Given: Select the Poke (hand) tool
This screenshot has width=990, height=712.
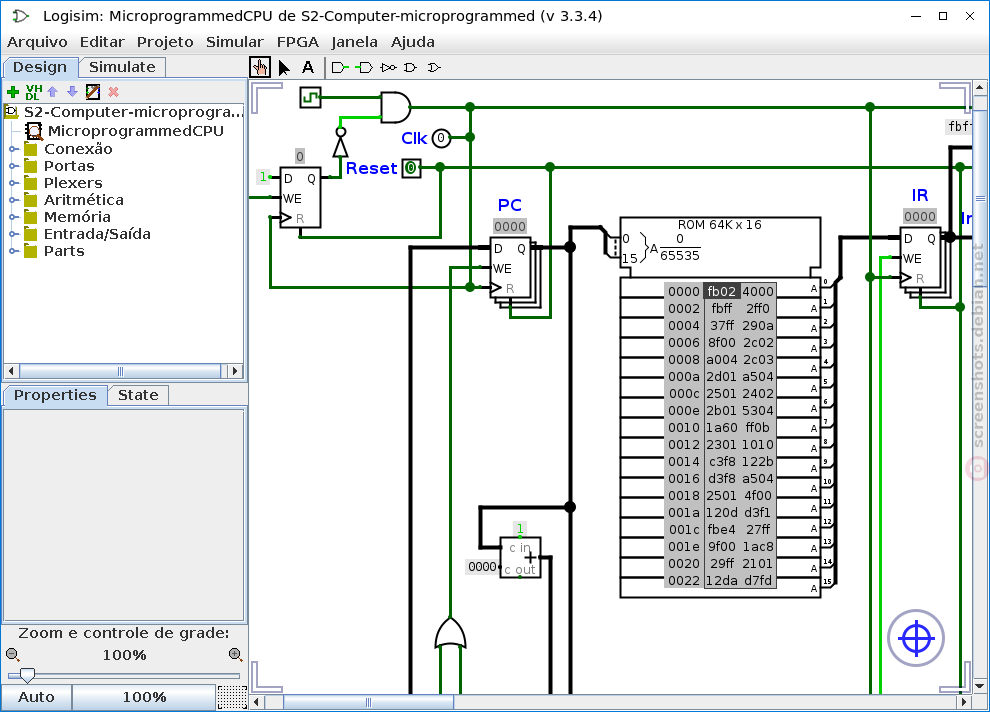Looking at the screenshot, I should point(259,67).
